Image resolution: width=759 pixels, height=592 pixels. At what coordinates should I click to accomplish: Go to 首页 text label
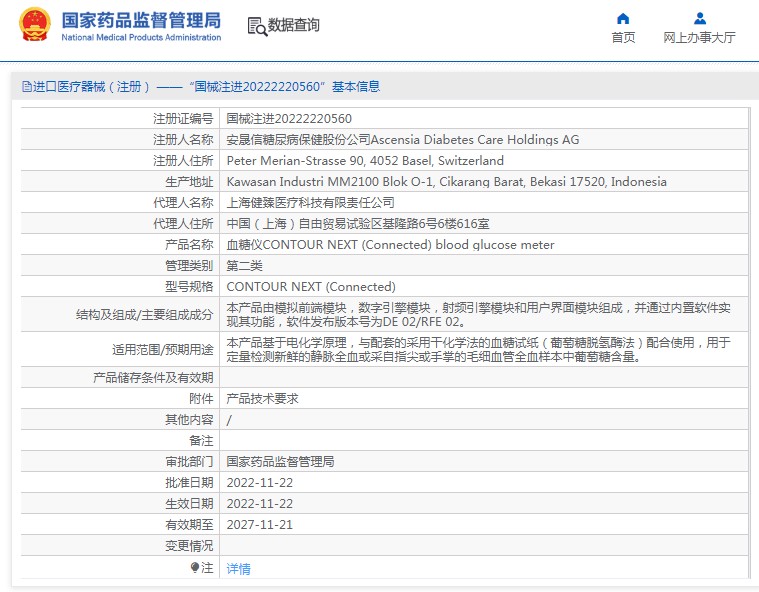point(623,38)
